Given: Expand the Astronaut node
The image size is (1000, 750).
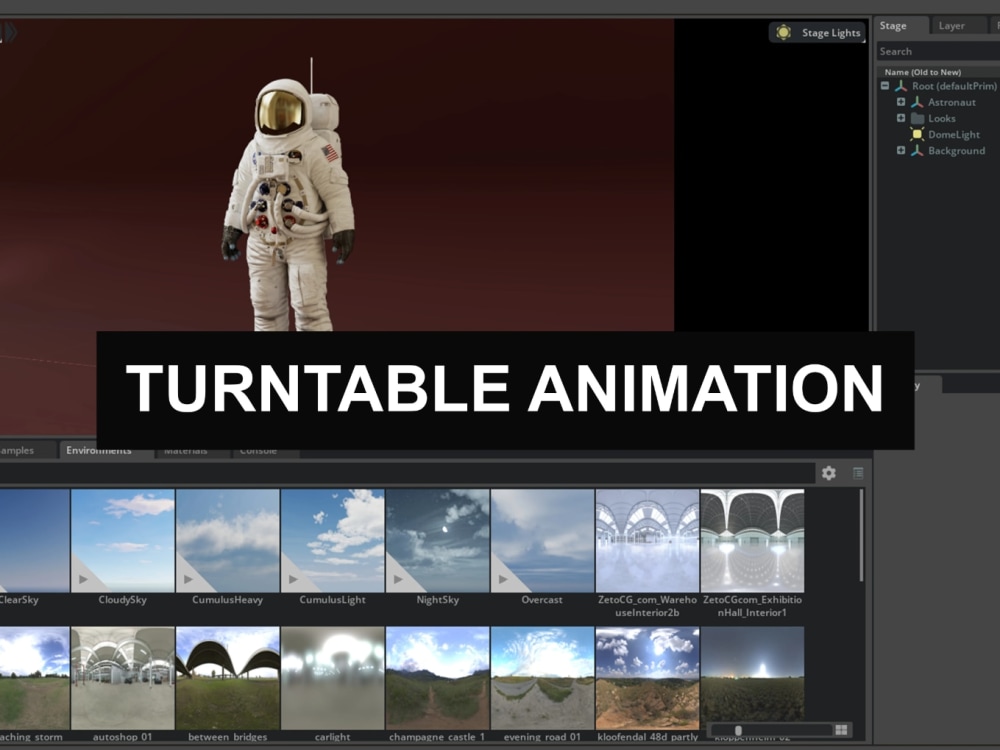Looking at the screenshot, I should point(901,102).
